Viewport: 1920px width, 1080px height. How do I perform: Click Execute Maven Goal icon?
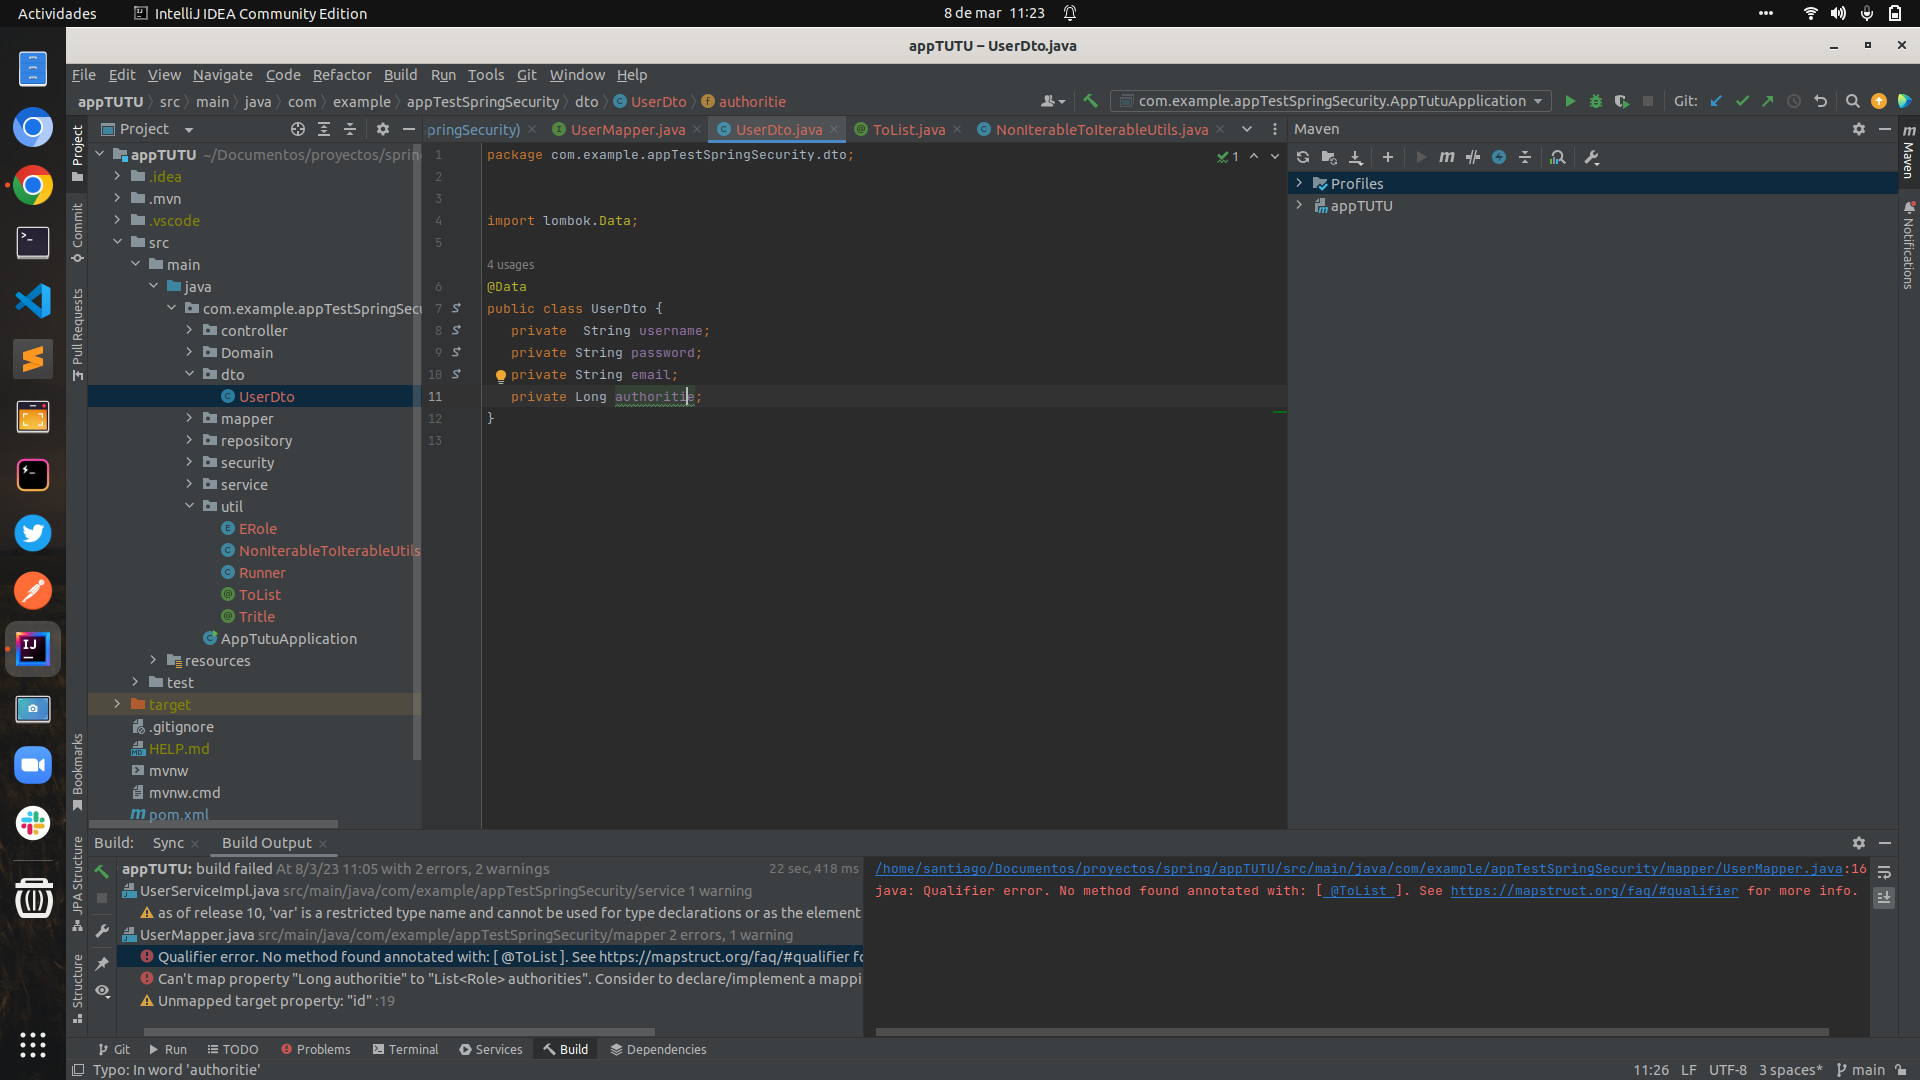pos(1446,157)
